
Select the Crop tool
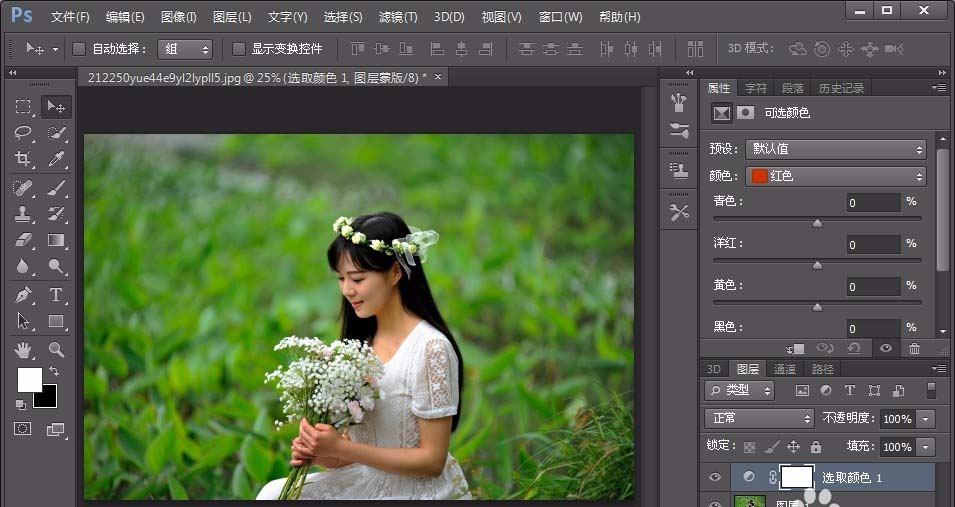pyautogui.click(x=23, y=159)
